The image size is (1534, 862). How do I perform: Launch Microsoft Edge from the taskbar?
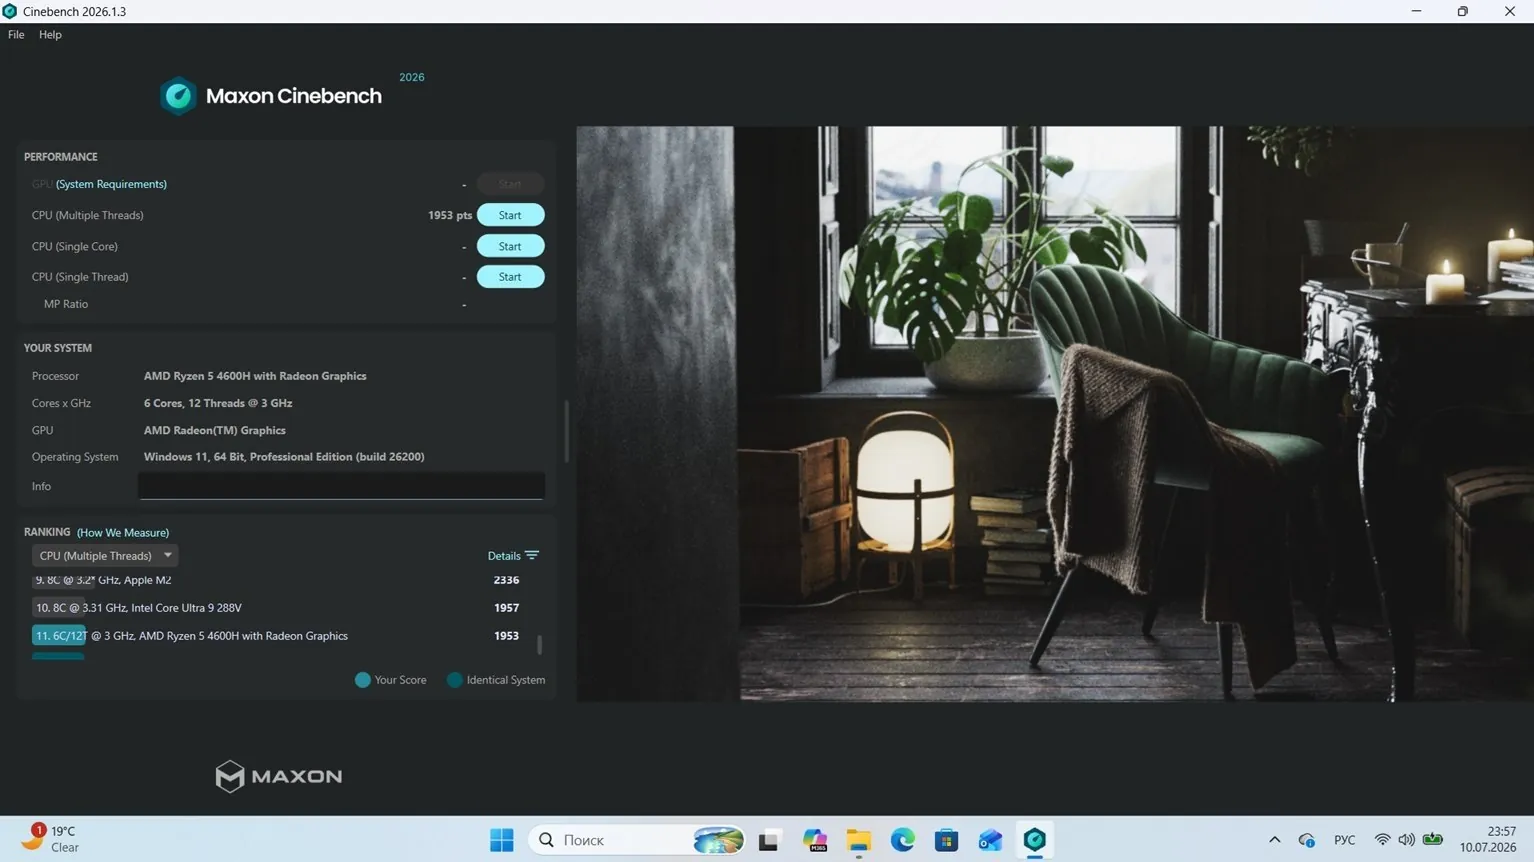click(x=903, y=840)
